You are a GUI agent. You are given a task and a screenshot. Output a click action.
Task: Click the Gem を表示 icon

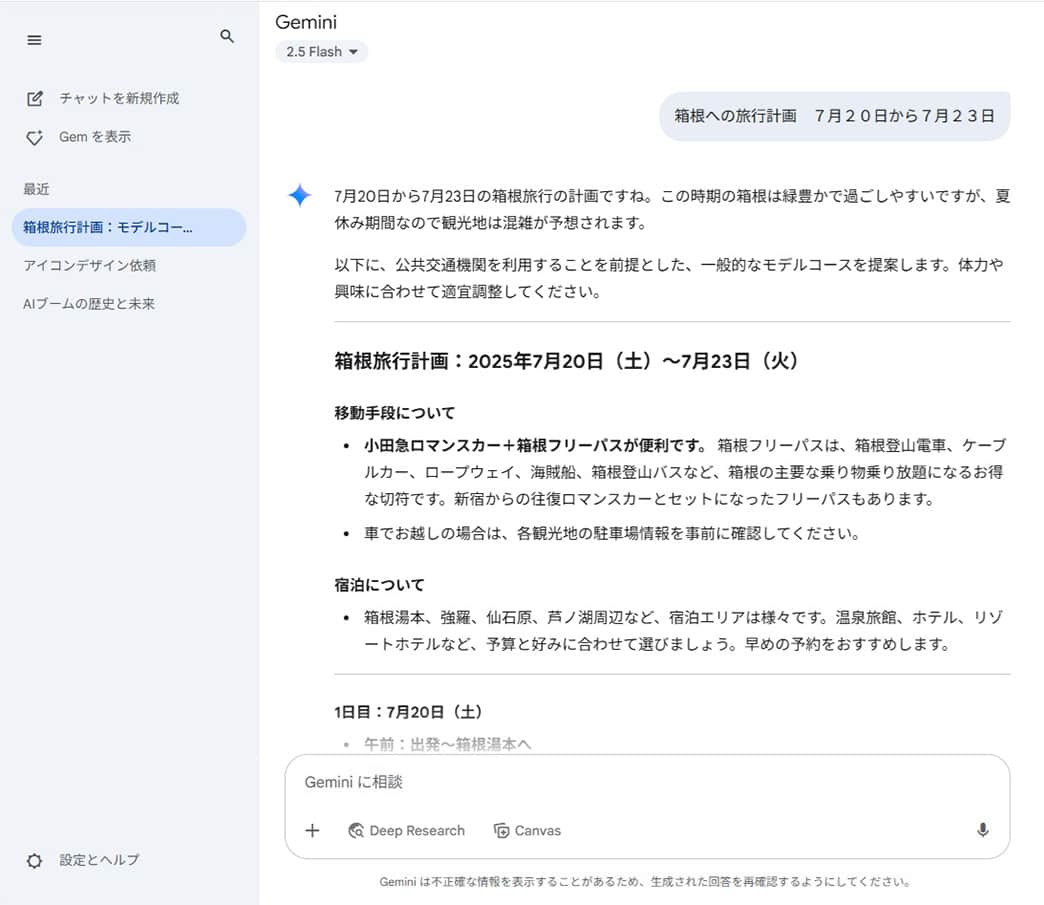[x=34, y=137]
